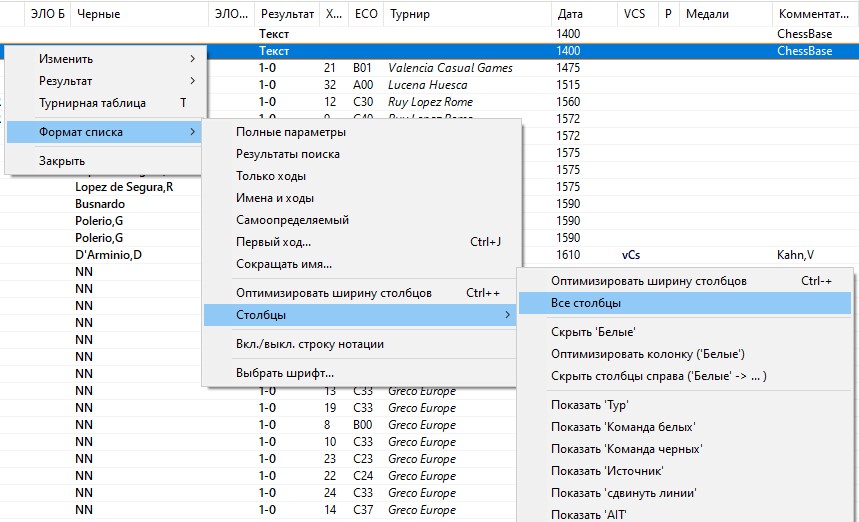
Task: Select Турнирная таблица menu entry
Action: click(x=106, y=103)
